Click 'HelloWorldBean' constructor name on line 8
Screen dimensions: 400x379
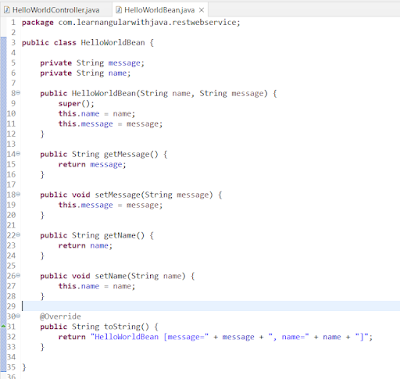(104, 93)
